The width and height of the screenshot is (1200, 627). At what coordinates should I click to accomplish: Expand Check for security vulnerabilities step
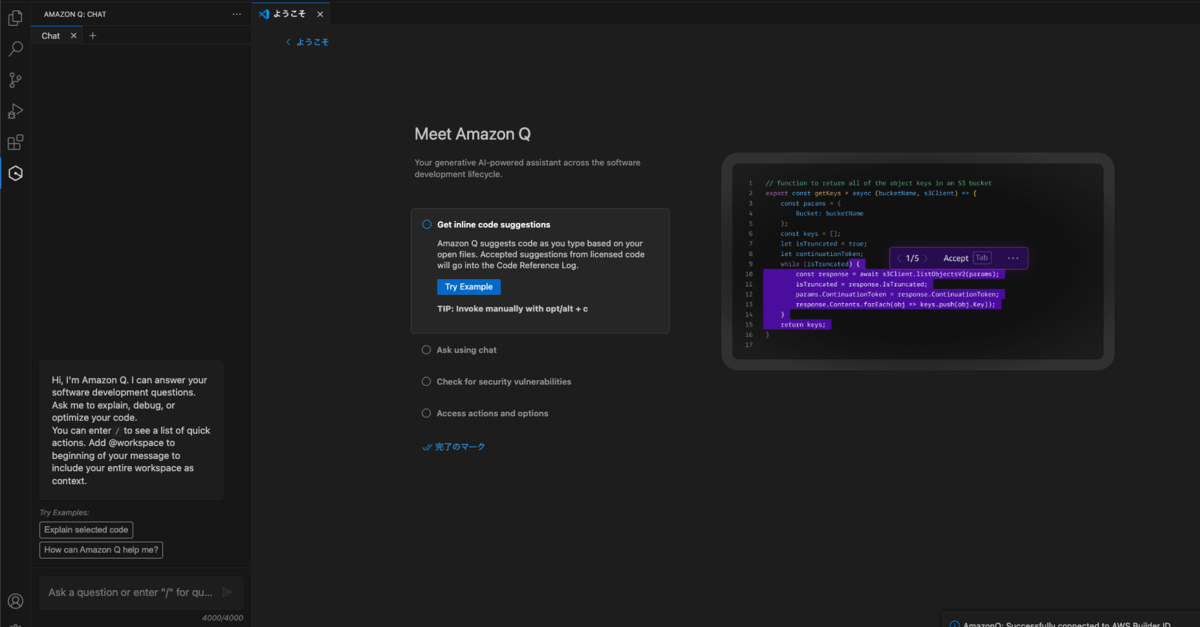tap(504, 382)
